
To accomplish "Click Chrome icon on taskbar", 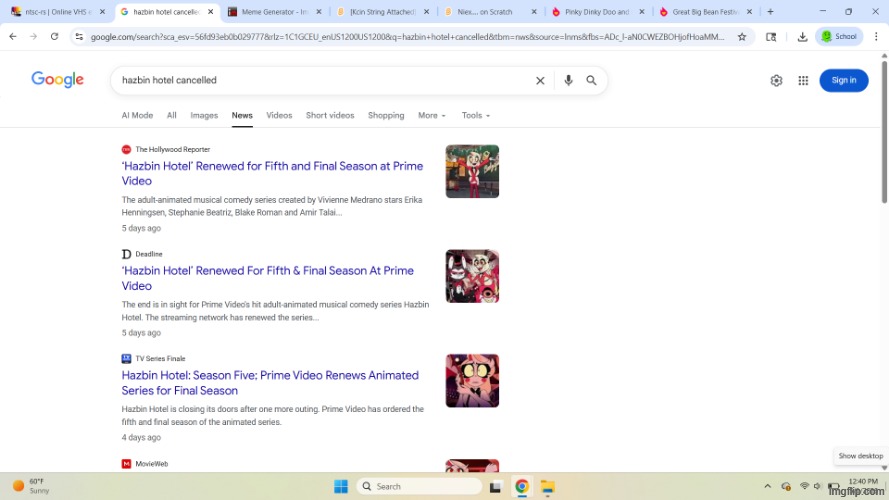I will click(522, 486).
